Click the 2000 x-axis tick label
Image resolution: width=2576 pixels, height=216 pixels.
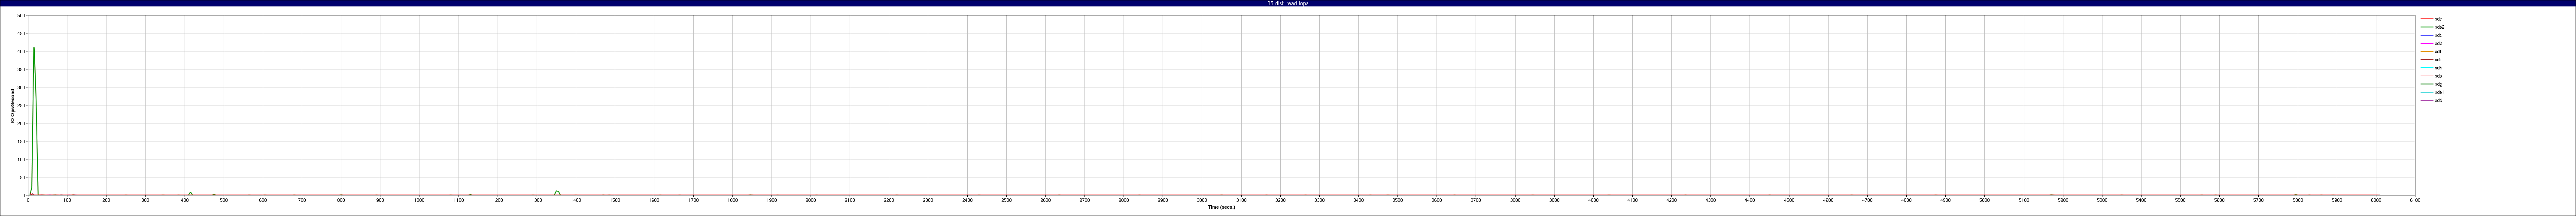coord(811,200)
